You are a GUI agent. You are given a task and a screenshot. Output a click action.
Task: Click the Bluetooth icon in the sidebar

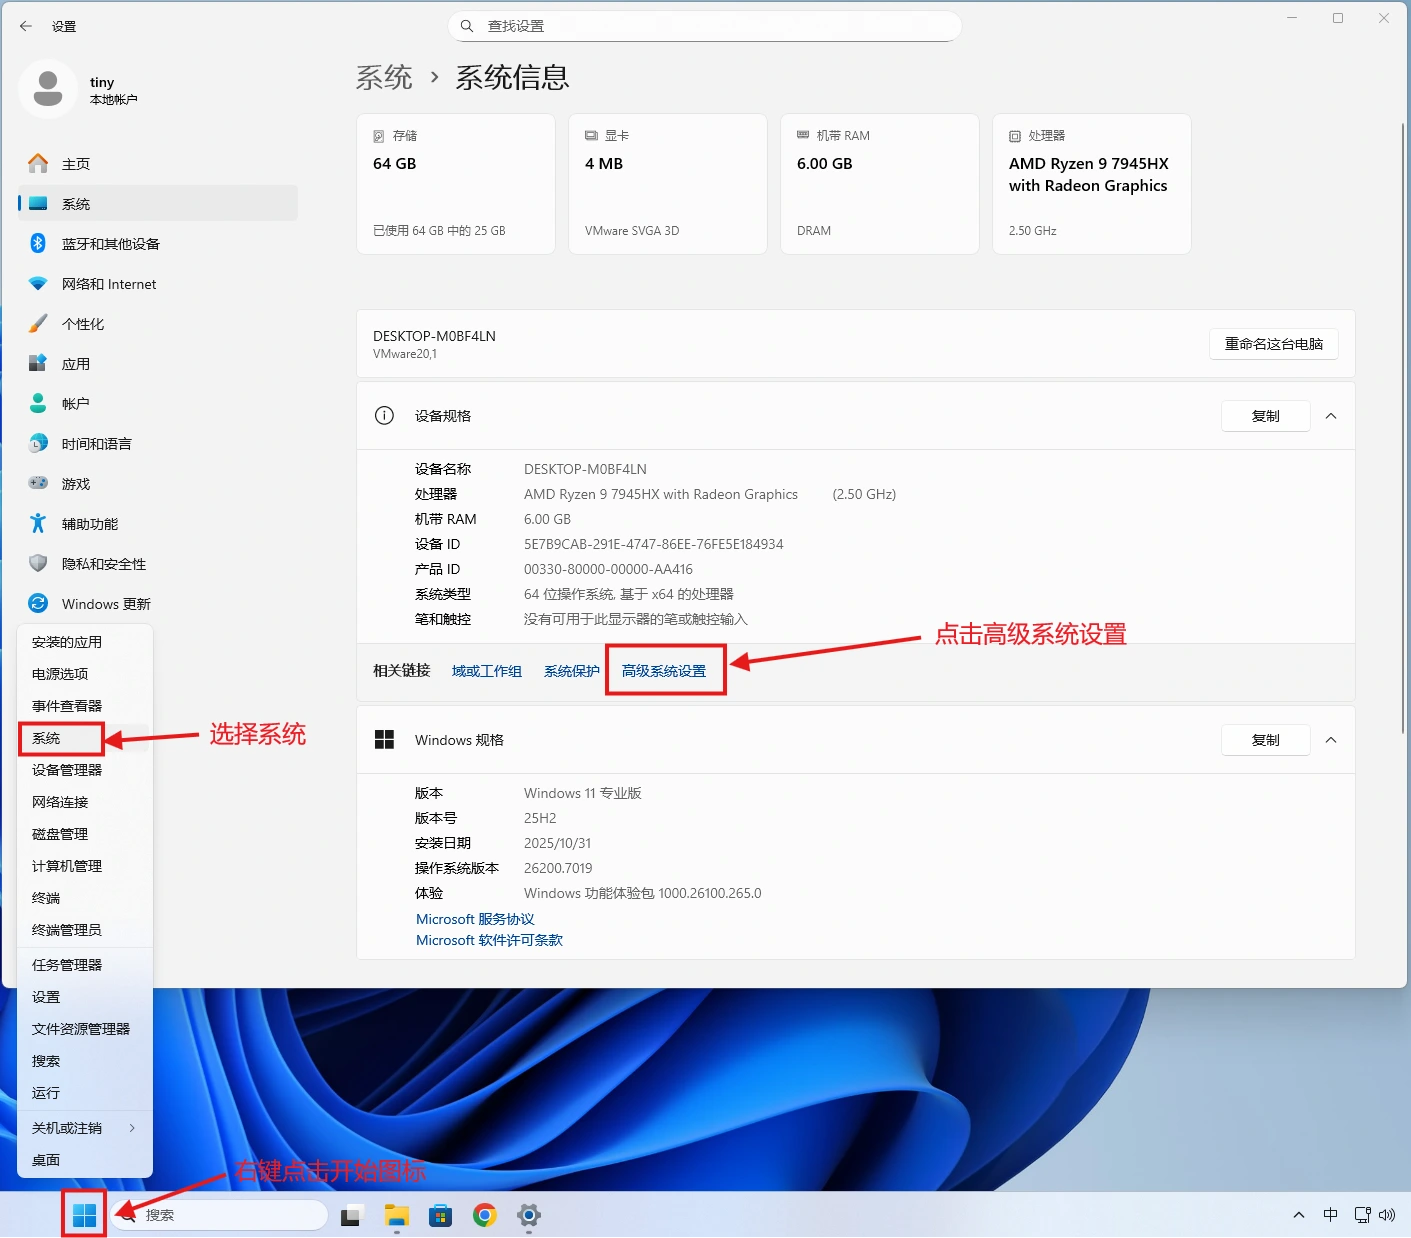(38, 243)
